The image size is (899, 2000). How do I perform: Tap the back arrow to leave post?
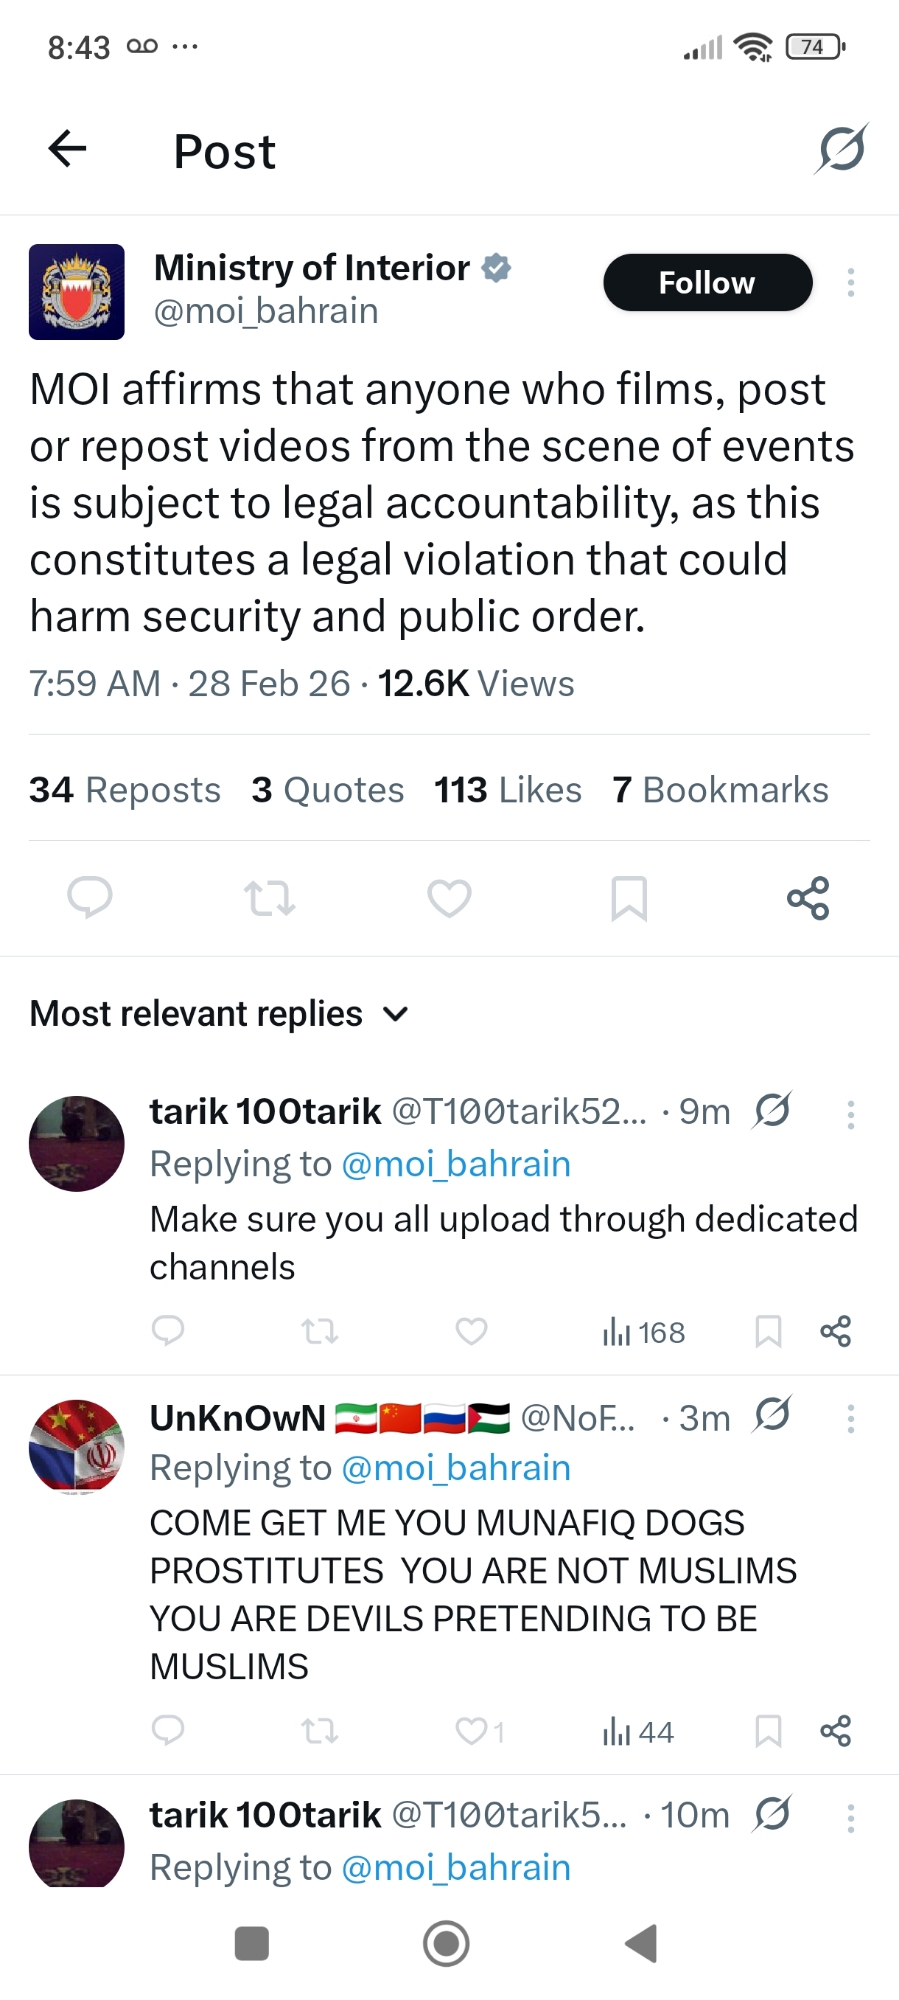[x=67, y=149]
